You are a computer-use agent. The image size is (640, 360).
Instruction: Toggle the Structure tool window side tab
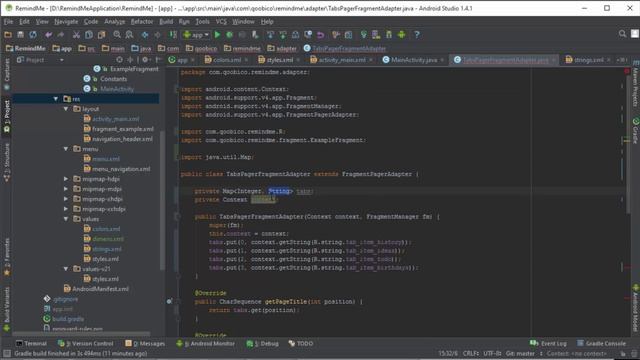click(x=6, y=162)
